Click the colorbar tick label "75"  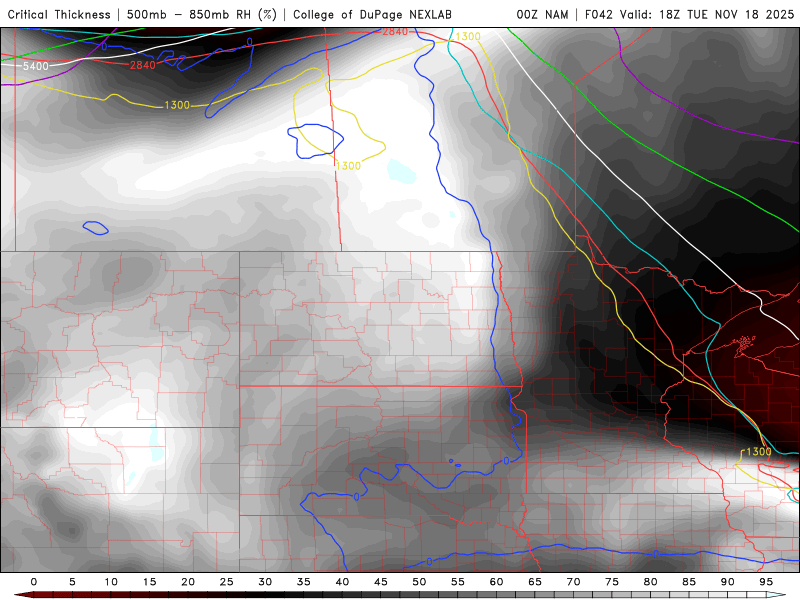612,582
